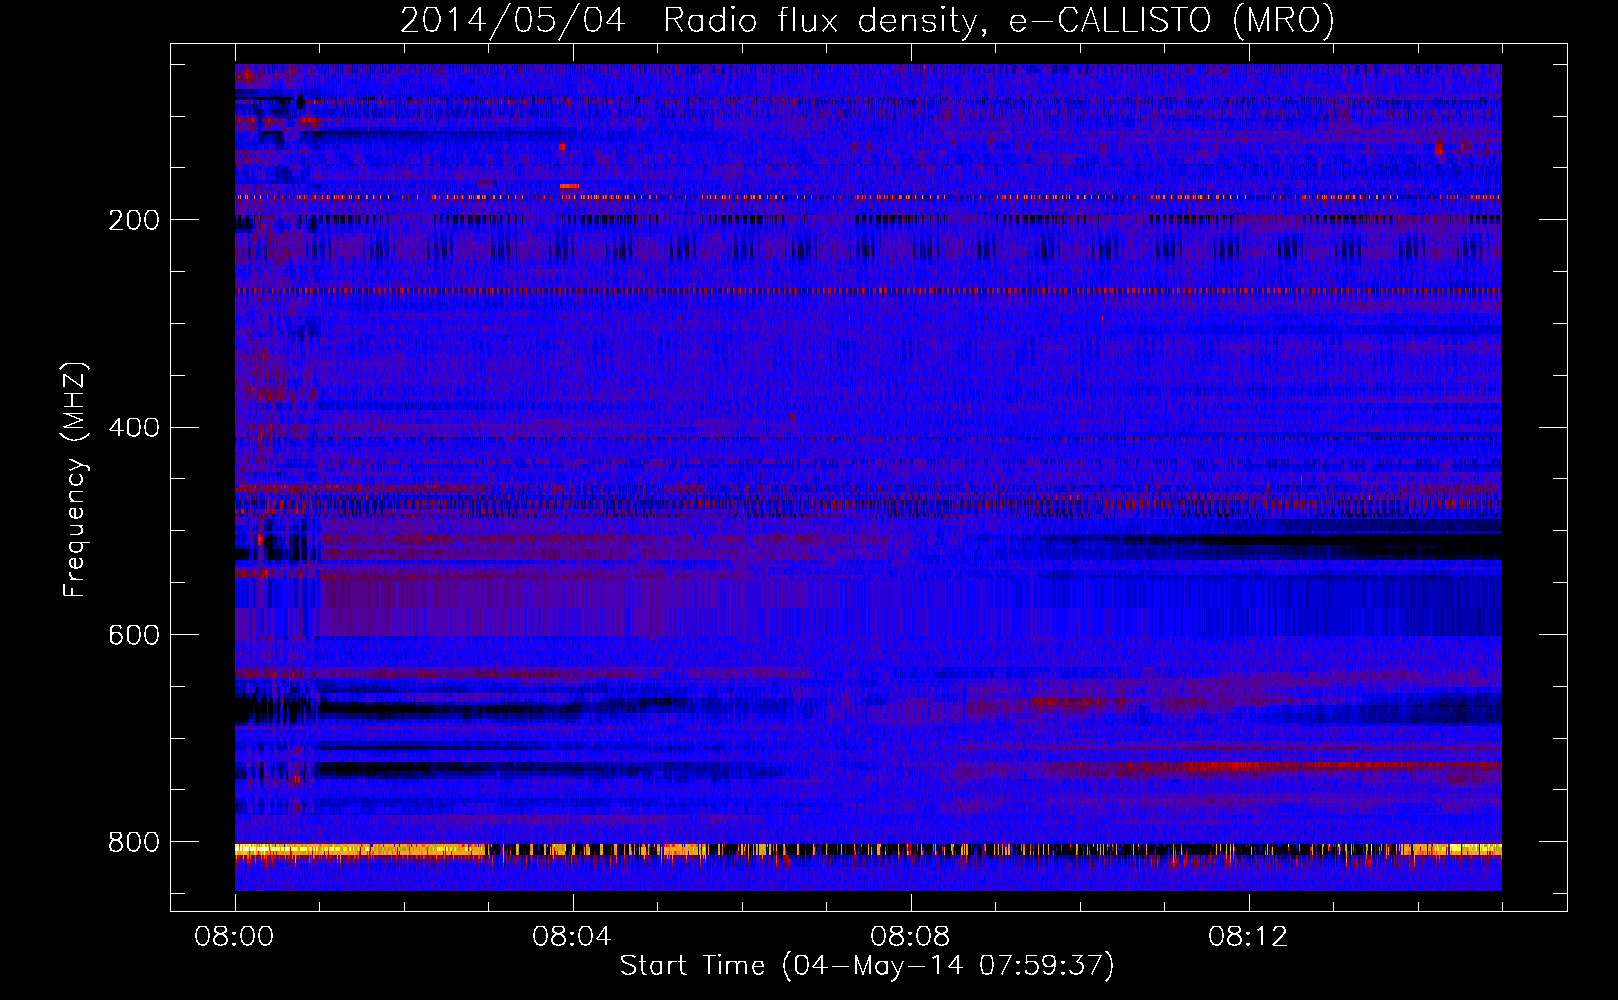Click the 08:12 time tick label

1248,936
